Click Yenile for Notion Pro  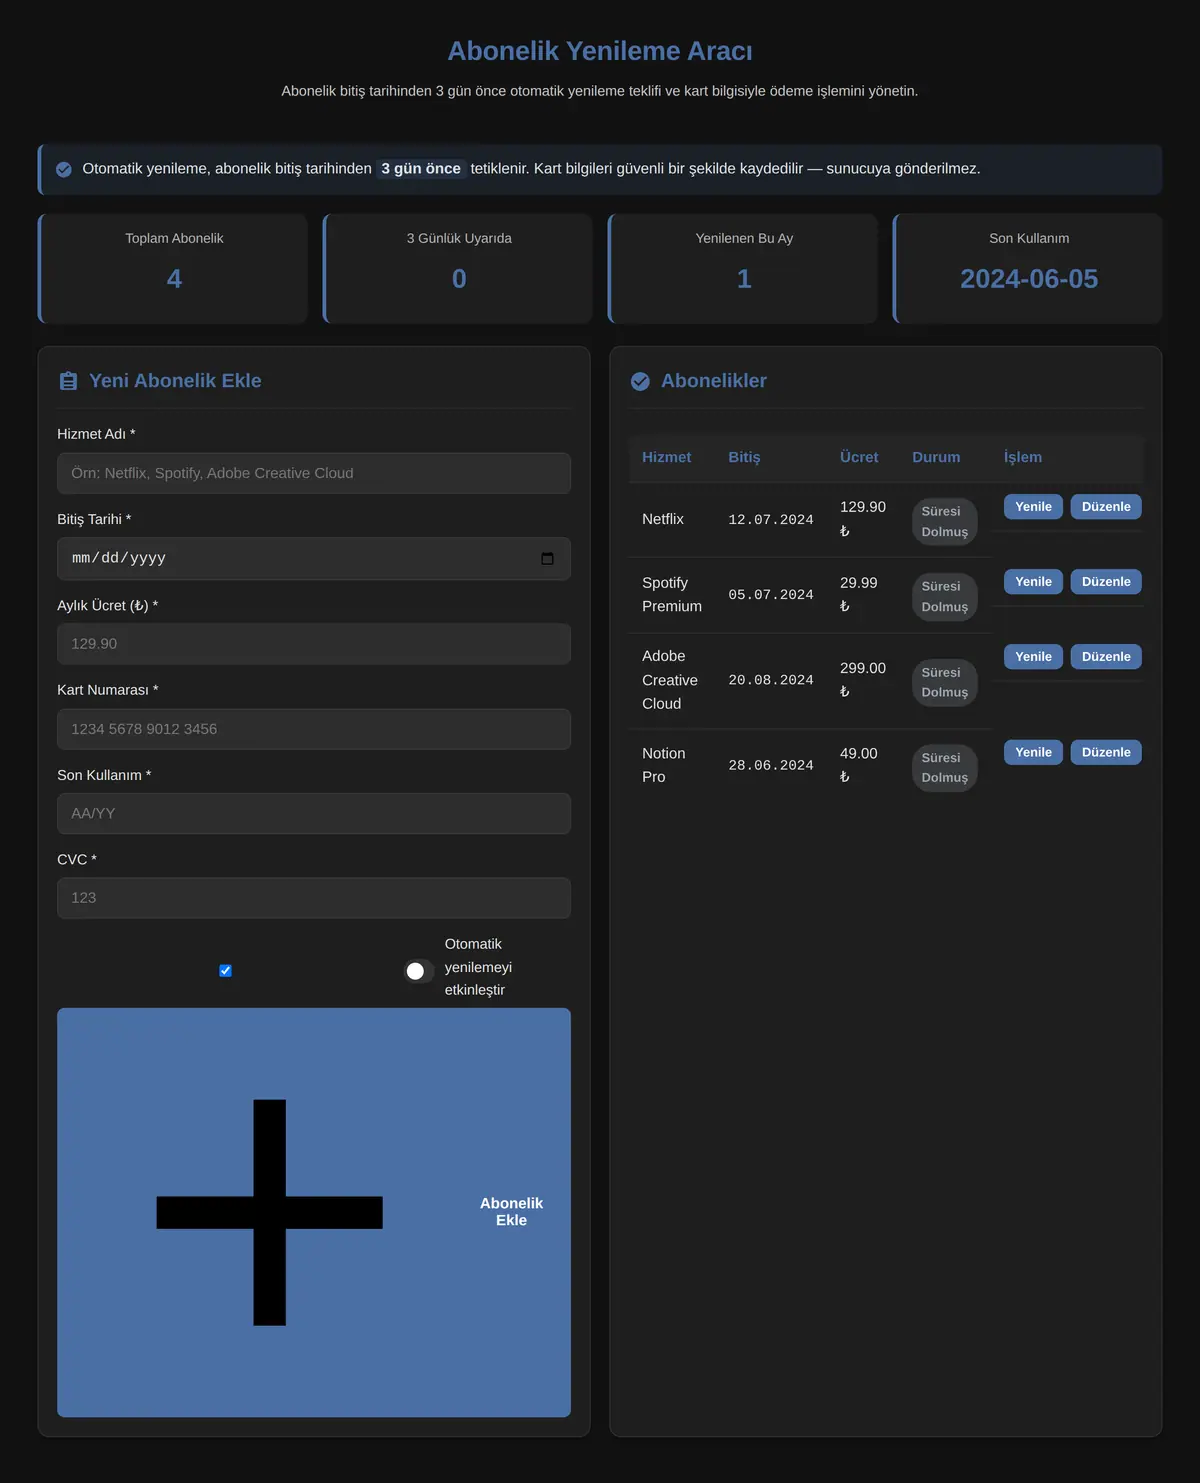click(1033, 752)
